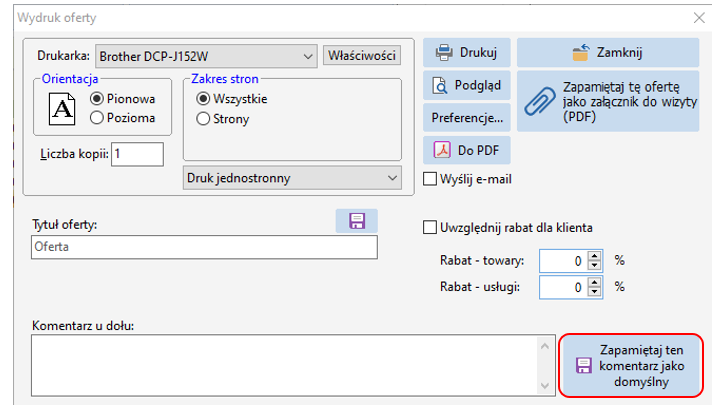713x405 pixels.
Task: Open print preview with Podgląd
Action: 467,85
